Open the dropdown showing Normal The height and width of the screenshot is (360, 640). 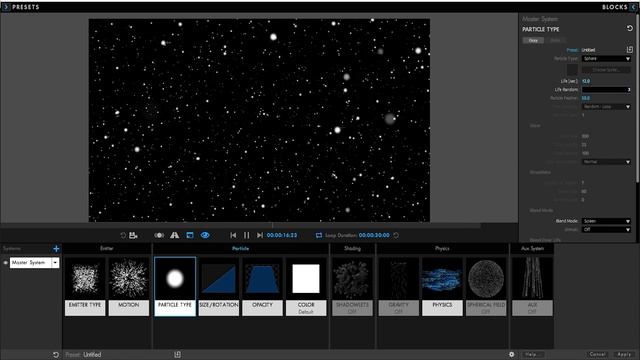coord(606,162)
